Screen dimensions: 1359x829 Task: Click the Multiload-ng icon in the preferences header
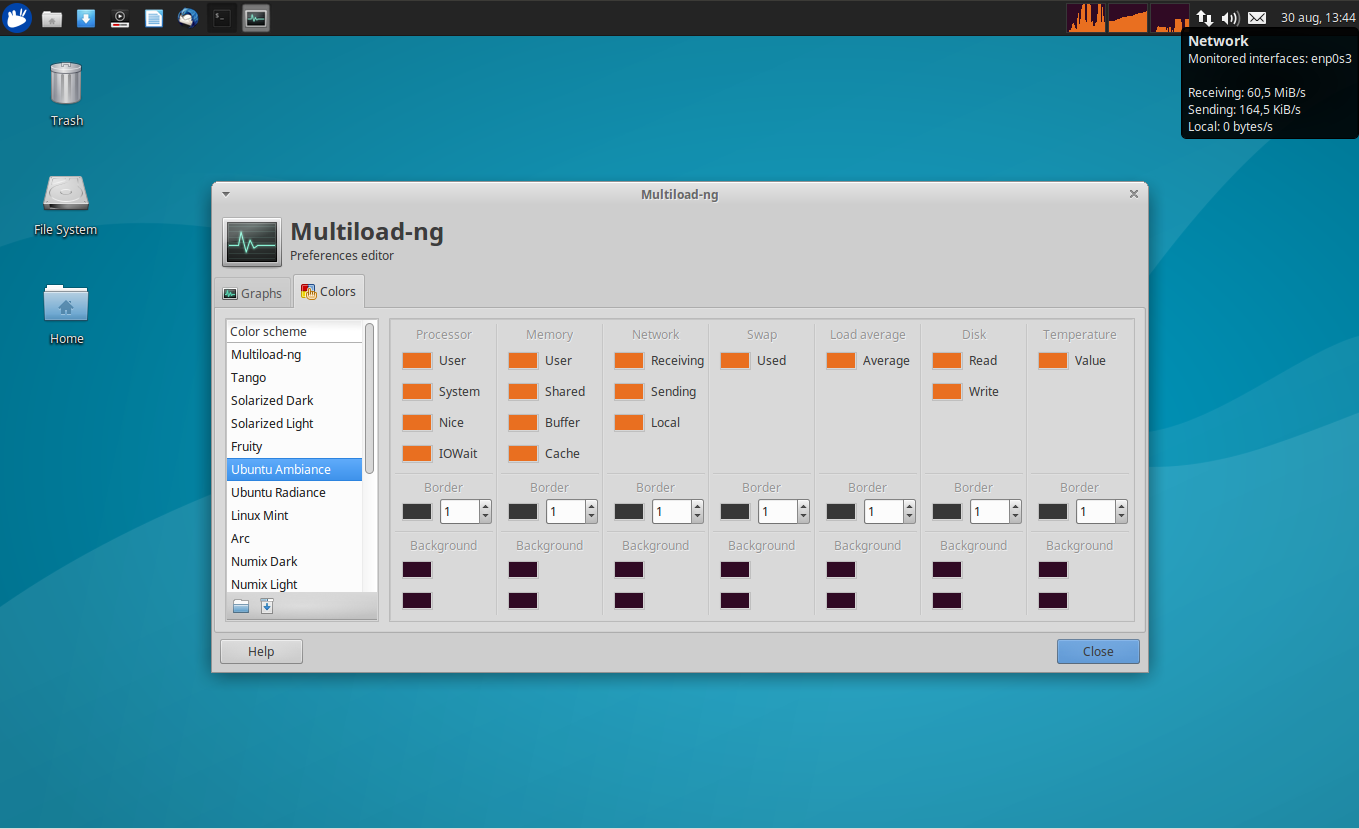(251, 242)
